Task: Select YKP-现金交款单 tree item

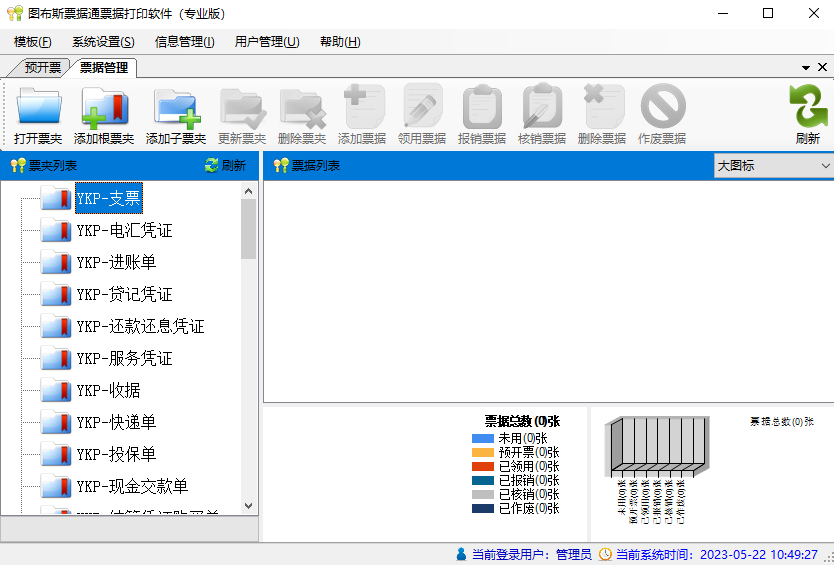Action: click(132, 486)
